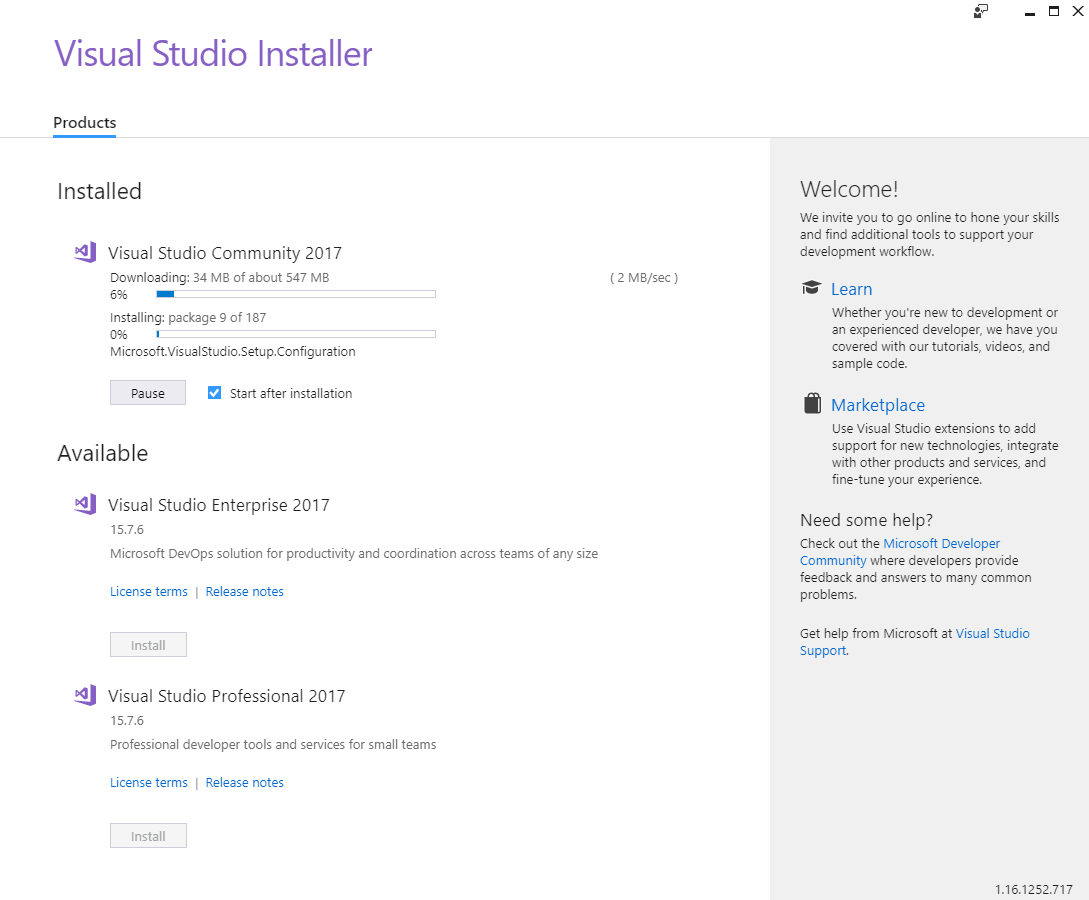Click the Downloading progress bar
The width and height of the screenshot is (1089, 900).
(296, 294)
